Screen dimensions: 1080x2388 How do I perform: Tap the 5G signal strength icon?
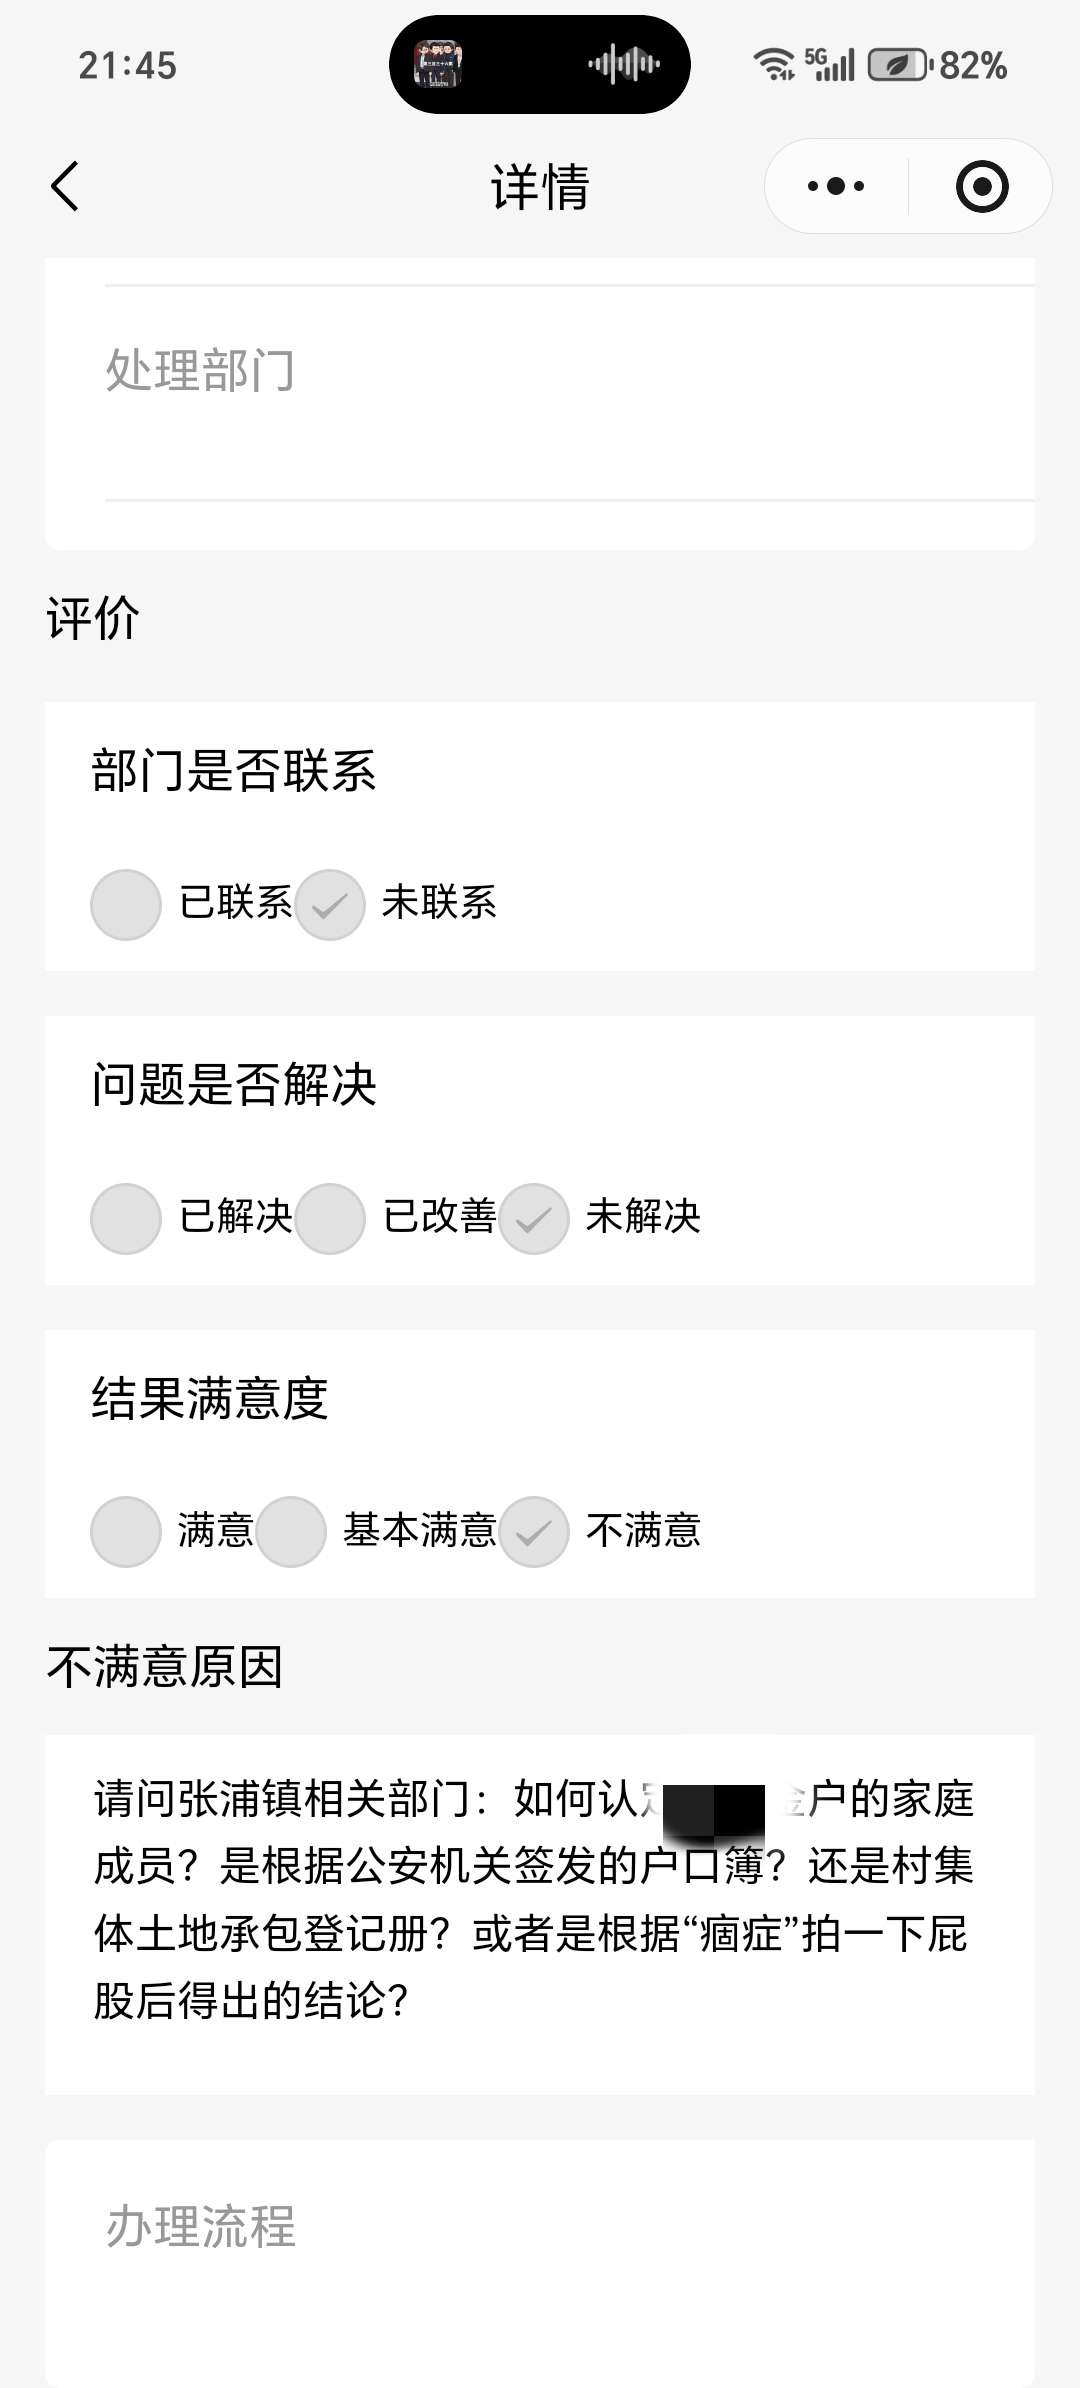point(830,65)
